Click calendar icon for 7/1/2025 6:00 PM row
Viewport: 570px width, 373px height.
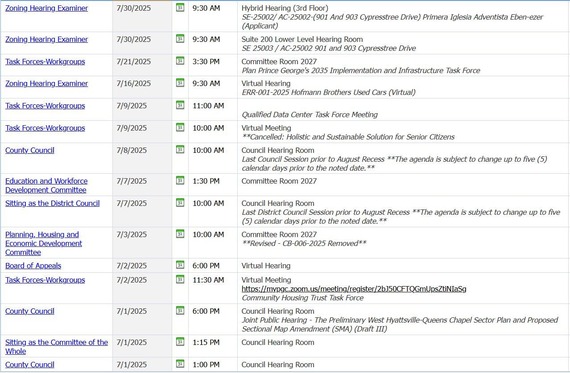pyautogui.click(x=180, y=310)
